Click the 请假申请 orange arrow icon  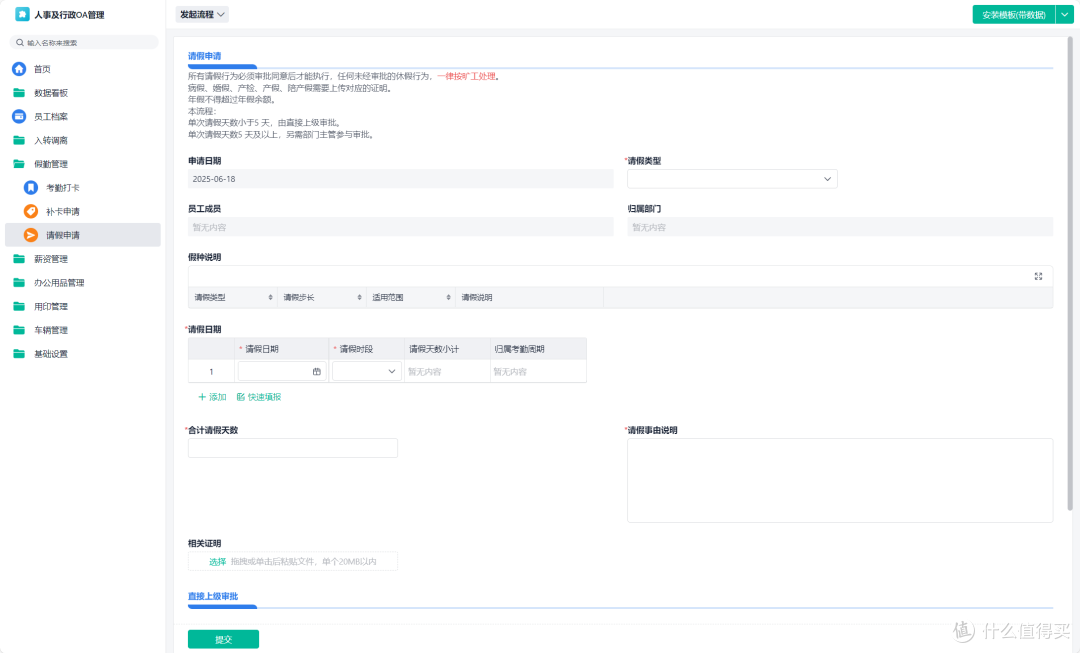tap(31, 235)
